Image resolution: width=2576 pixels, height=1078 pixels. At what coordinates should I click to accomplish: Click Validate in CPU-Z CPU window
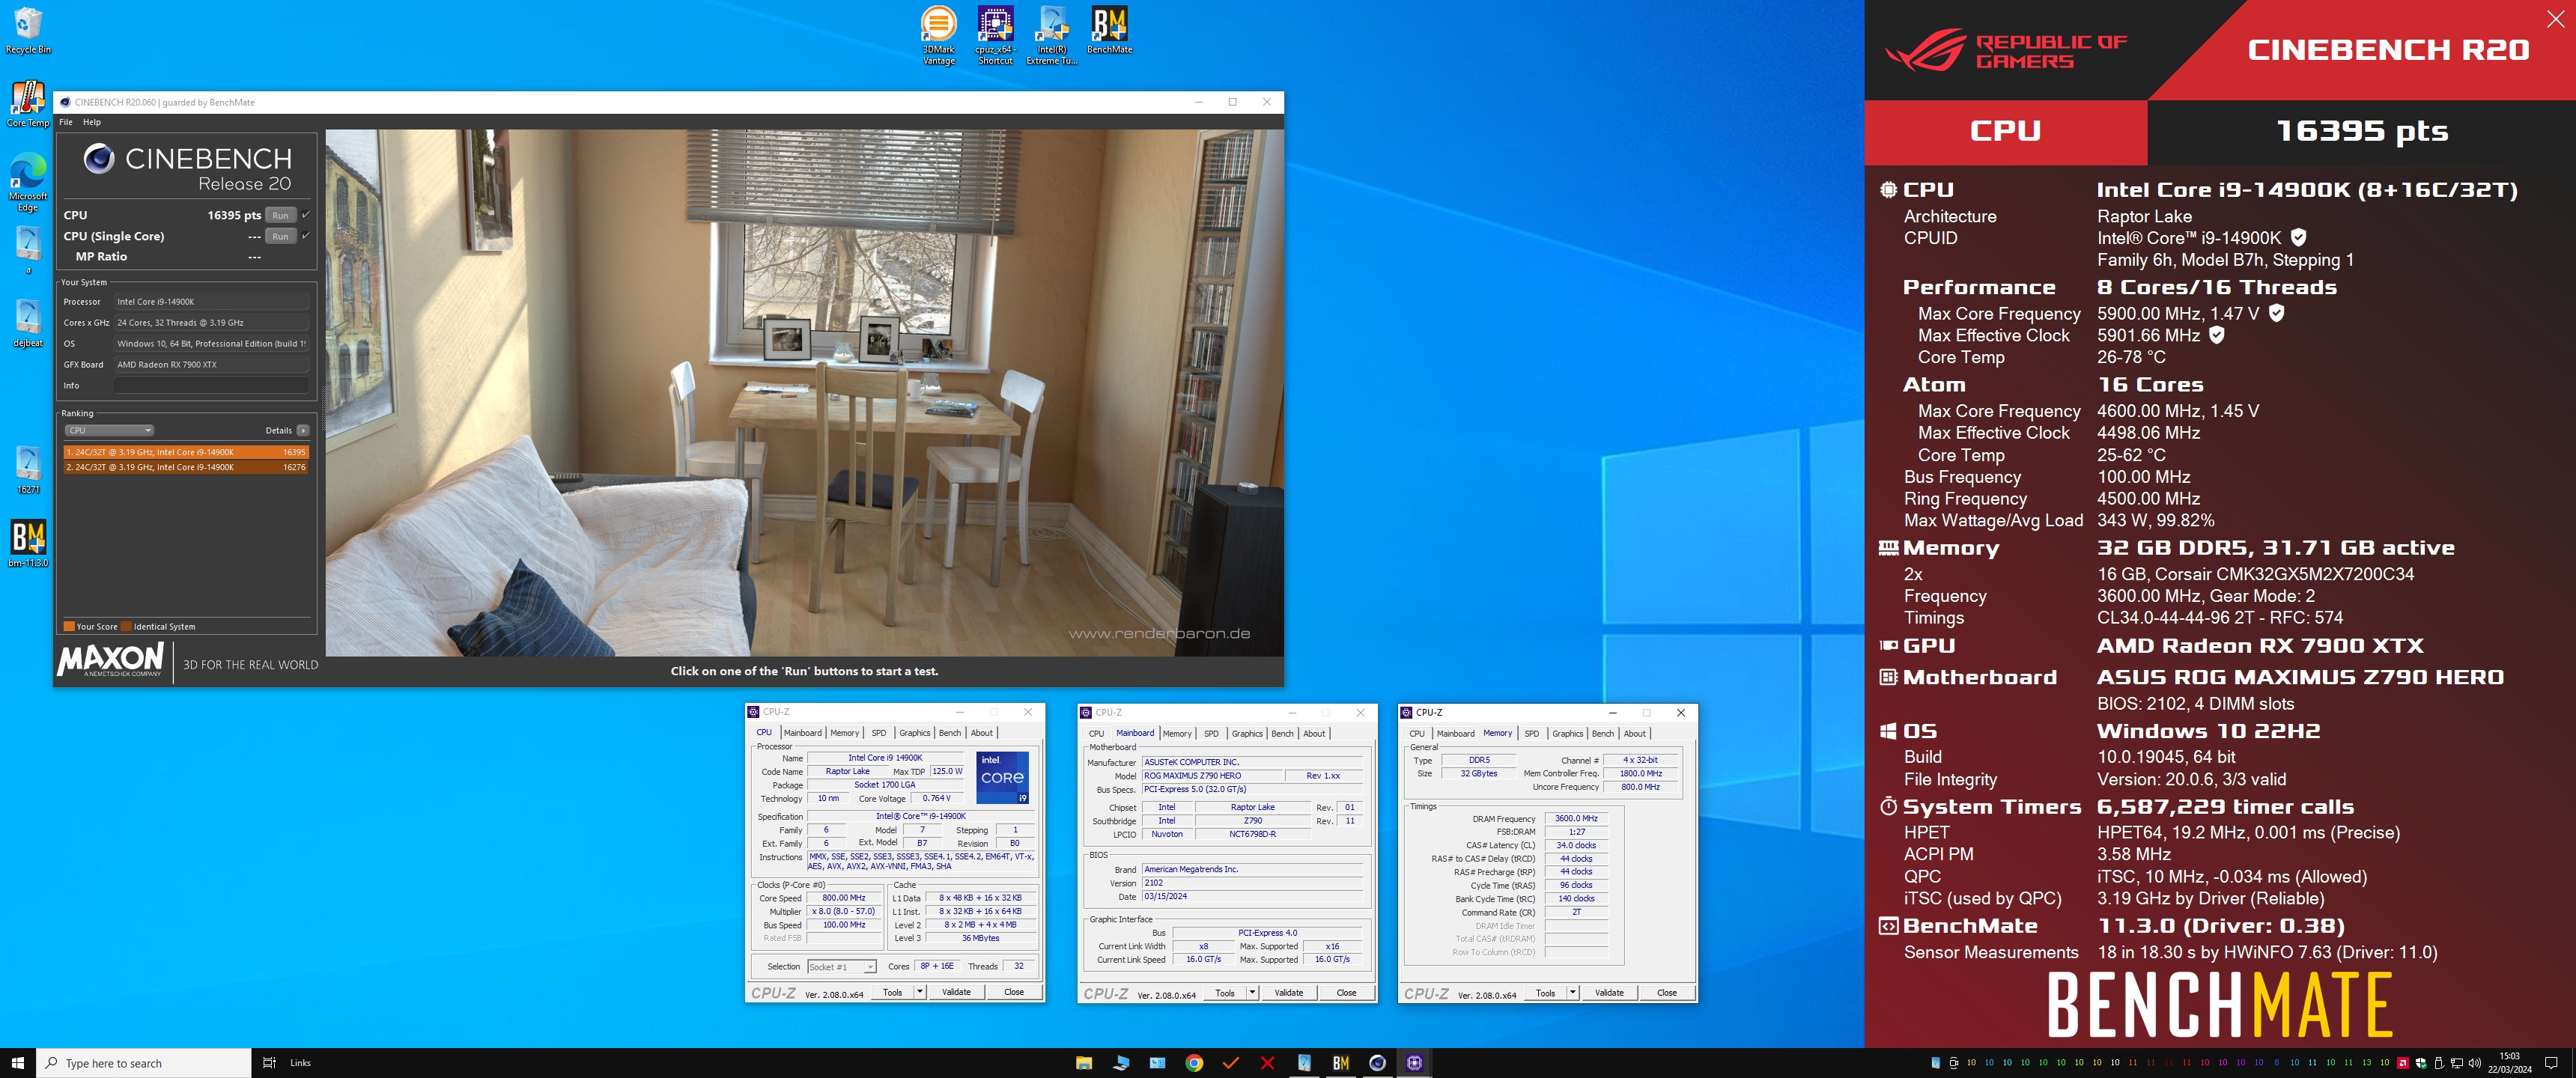coord(956,992)
